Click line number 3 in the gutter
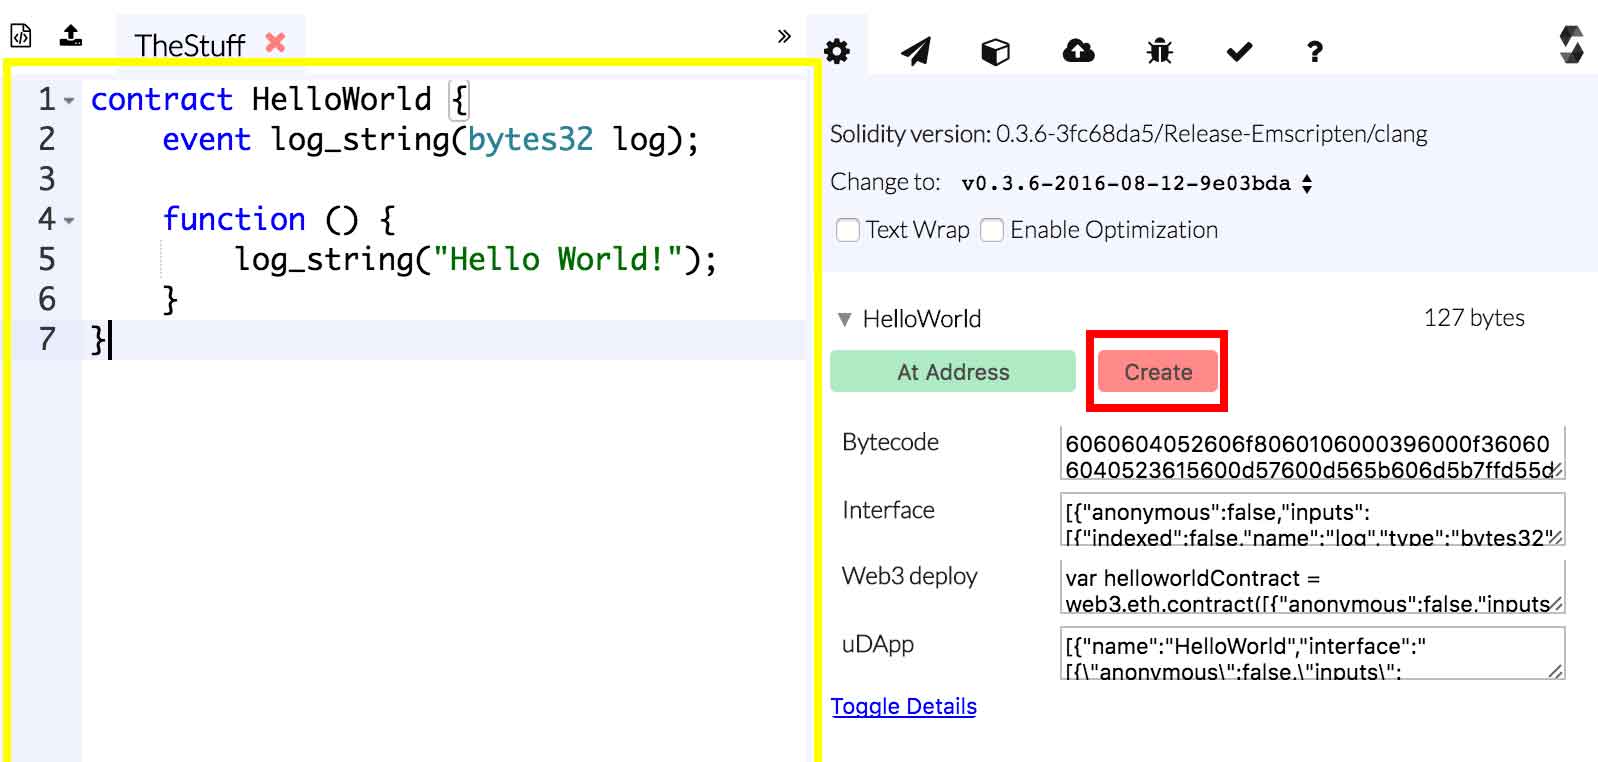The width and height of the screenshot is (1598, 762). 46,179
